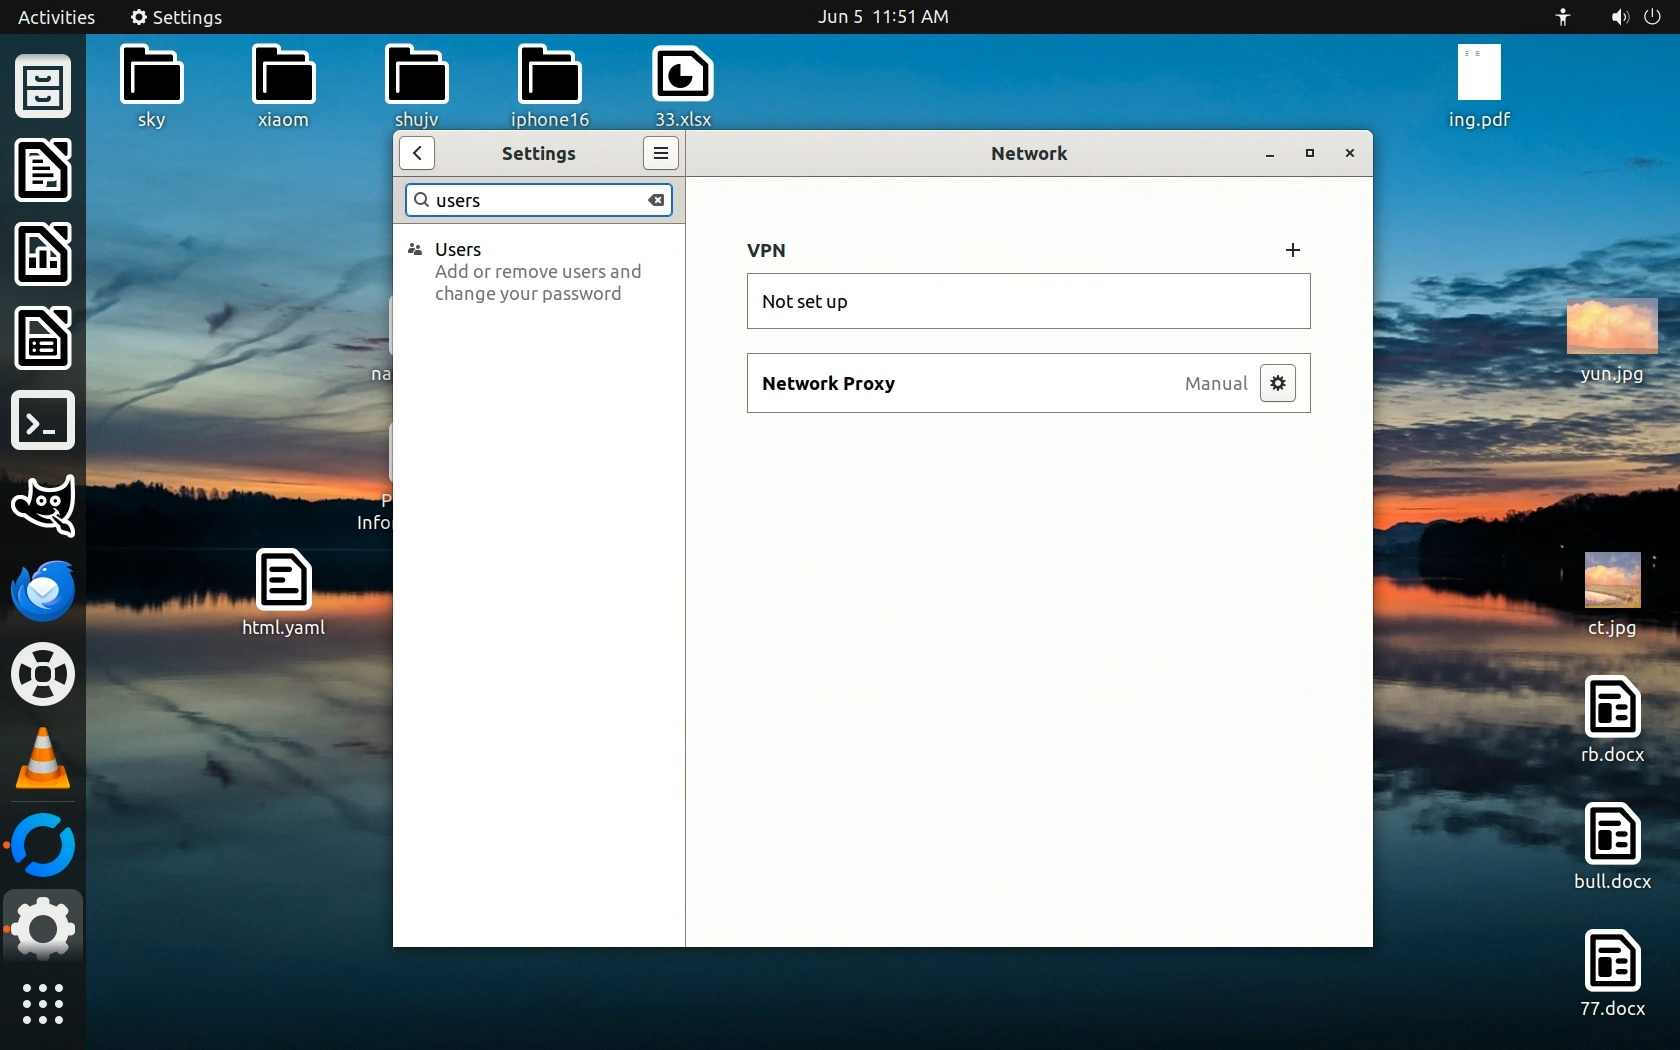Show all applications grid

tap(43, 1003)
